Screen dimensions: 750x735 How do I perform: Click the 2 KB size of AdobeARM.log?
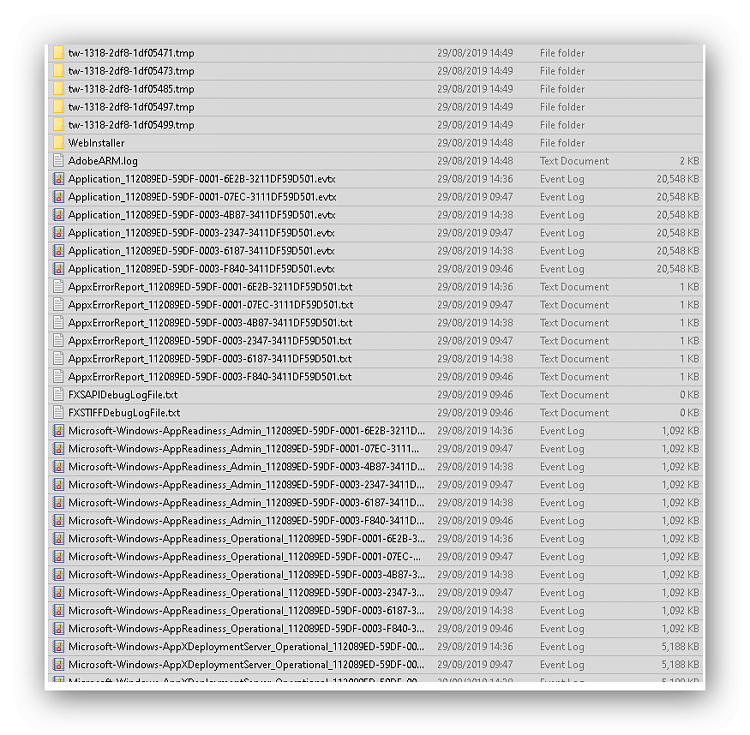click(x=689, y=161)
